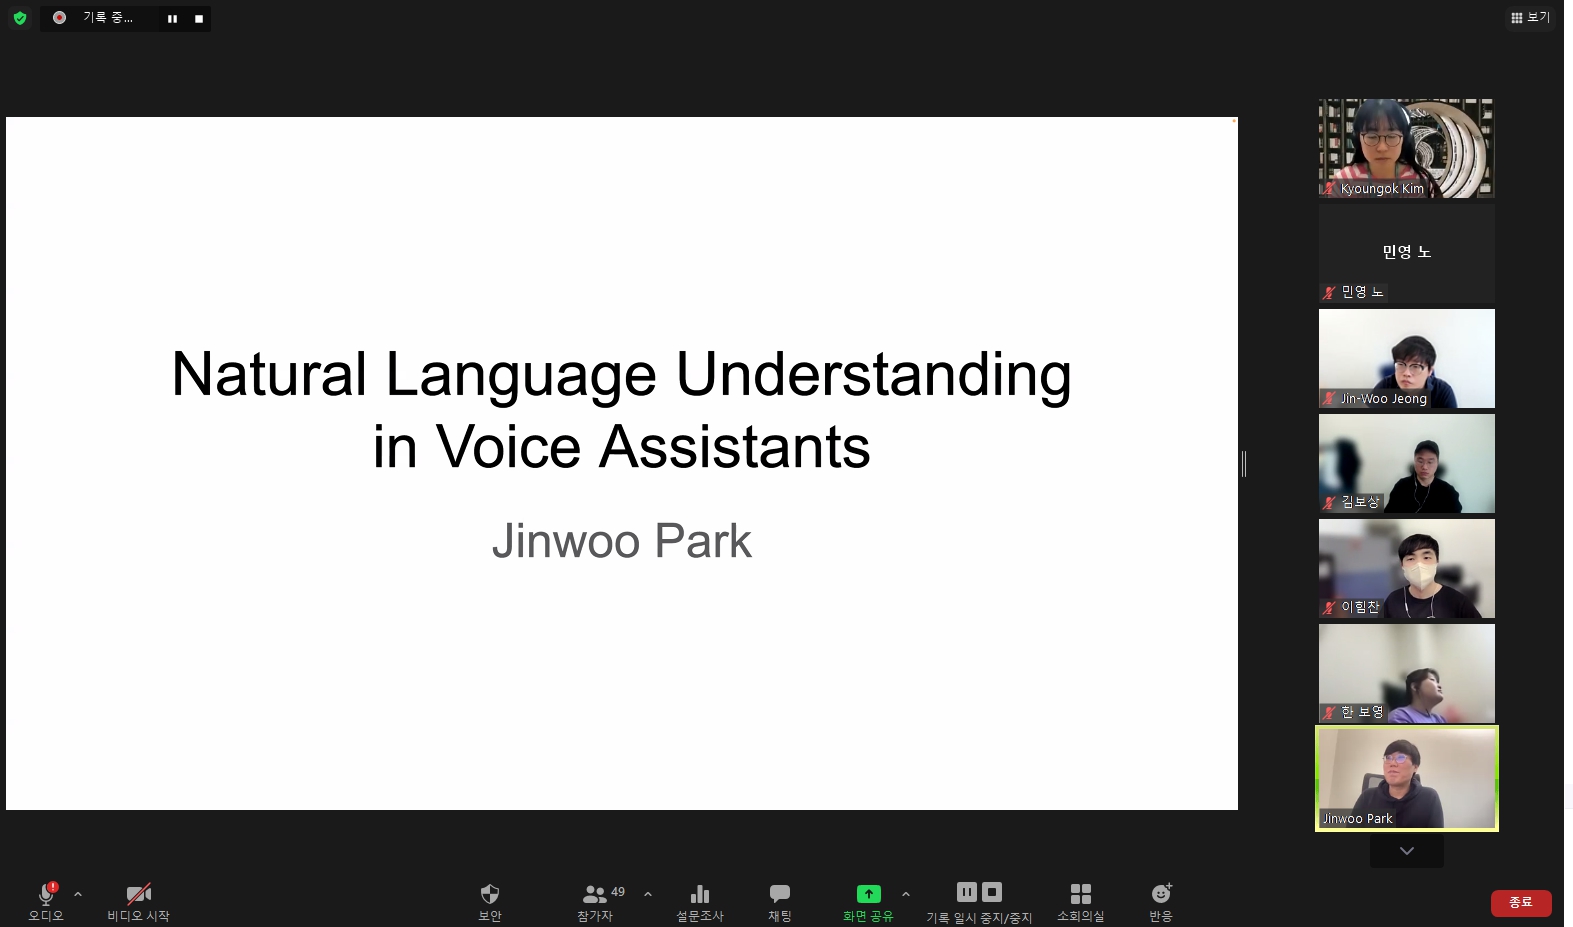Unmute microphone with the 오디오 icon
This screenshot has width=1573, height=927.
(x=46, y=894)
